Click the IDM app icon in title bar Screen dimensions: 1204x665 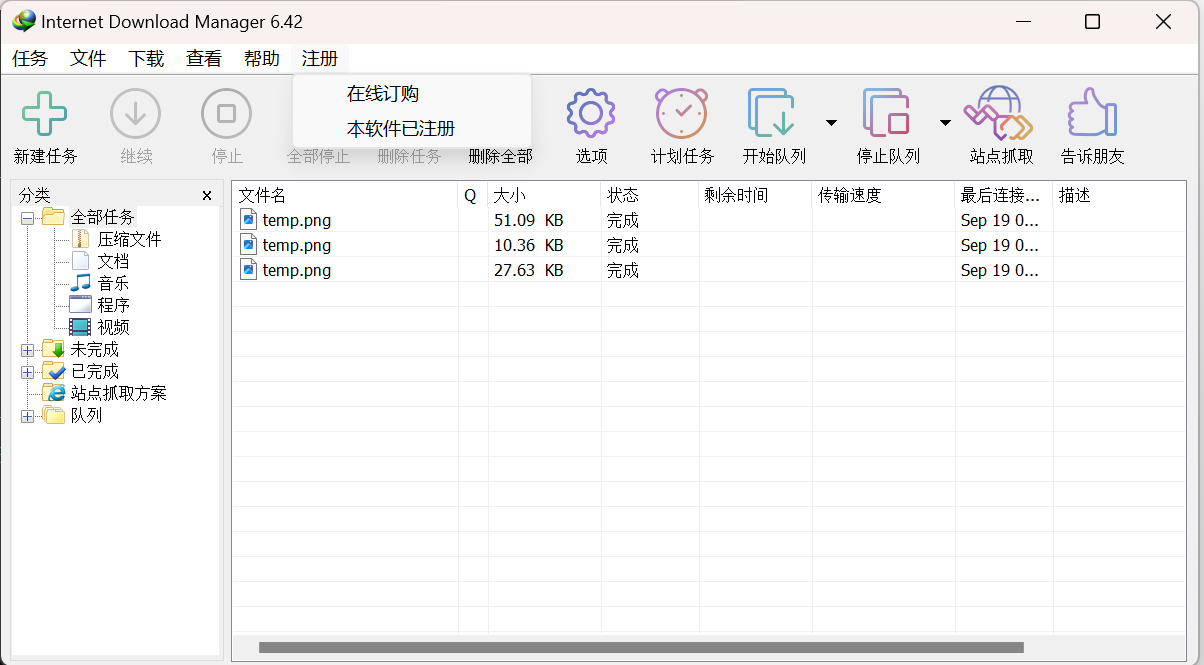coord(24,21)
